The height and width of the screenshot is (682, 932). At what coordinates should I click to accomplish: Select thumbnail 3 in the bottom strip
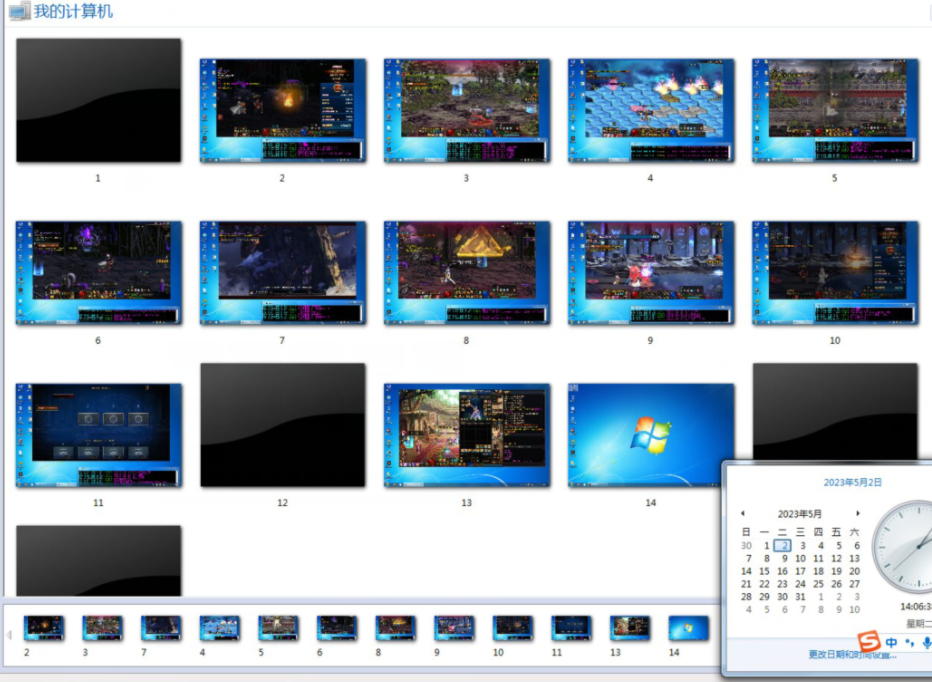pyautogui.click(x=102, y=628)
